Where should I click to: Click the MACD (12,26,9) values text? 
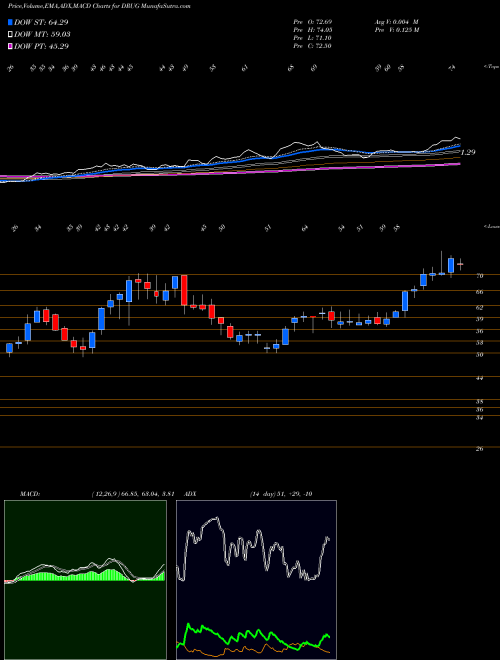pos(133,494)
